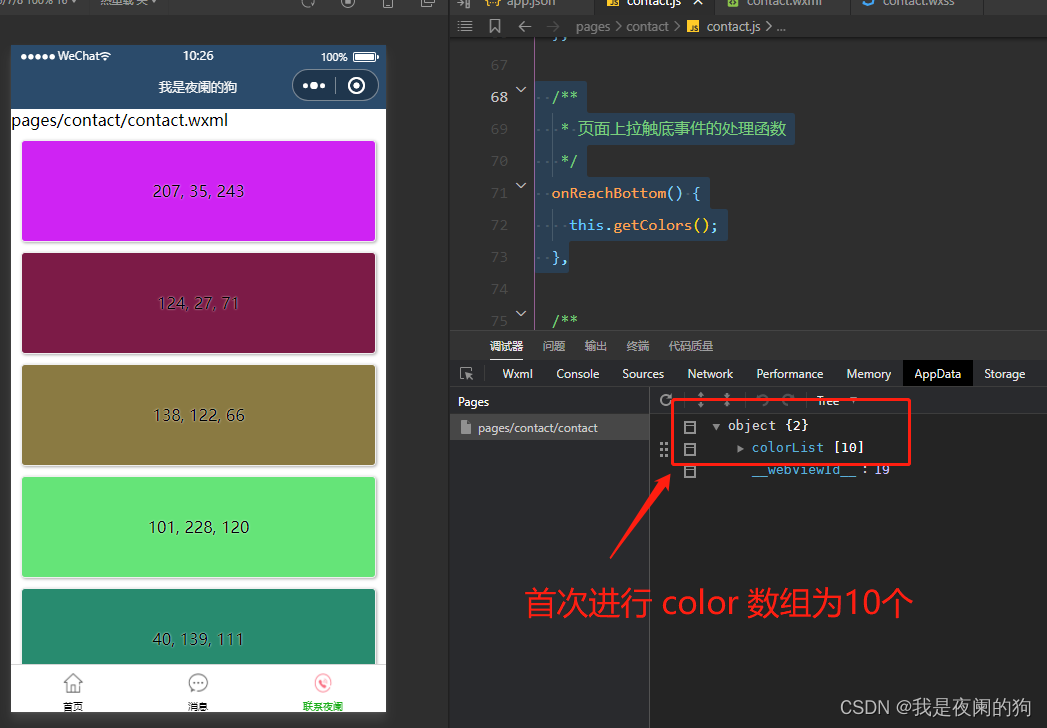
Task: Grab the drag handle beside colorList row
Action: point(664,449)
